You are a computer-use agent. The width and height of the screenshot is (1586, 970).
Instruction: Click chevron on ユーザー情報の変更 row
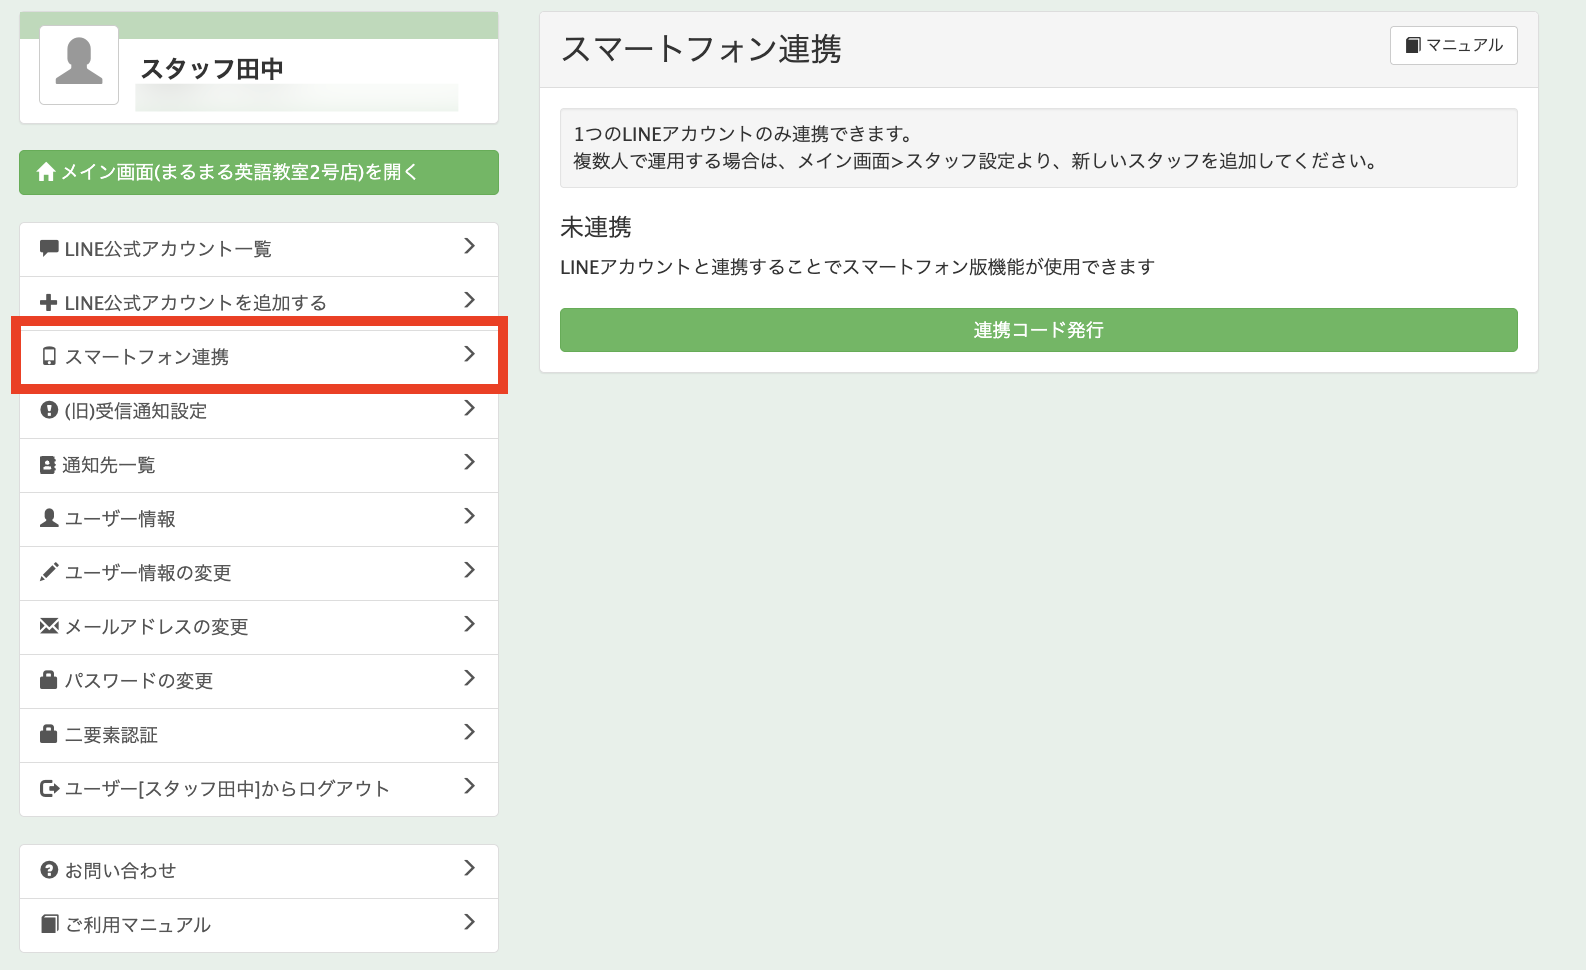click(x=470, y=570)
